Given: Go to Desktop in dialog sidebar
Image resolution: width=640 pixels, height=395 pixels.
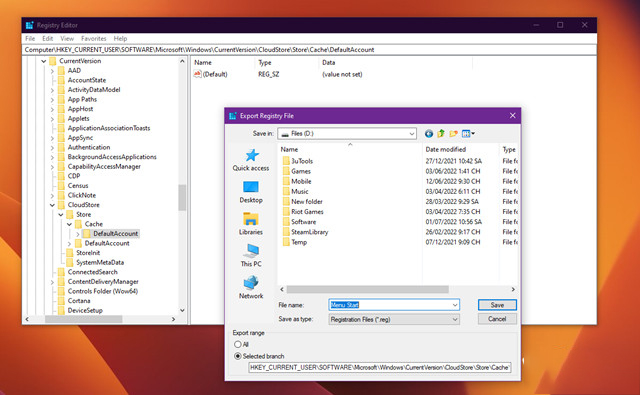Looking at the screenshot, I should pos(251,192).
